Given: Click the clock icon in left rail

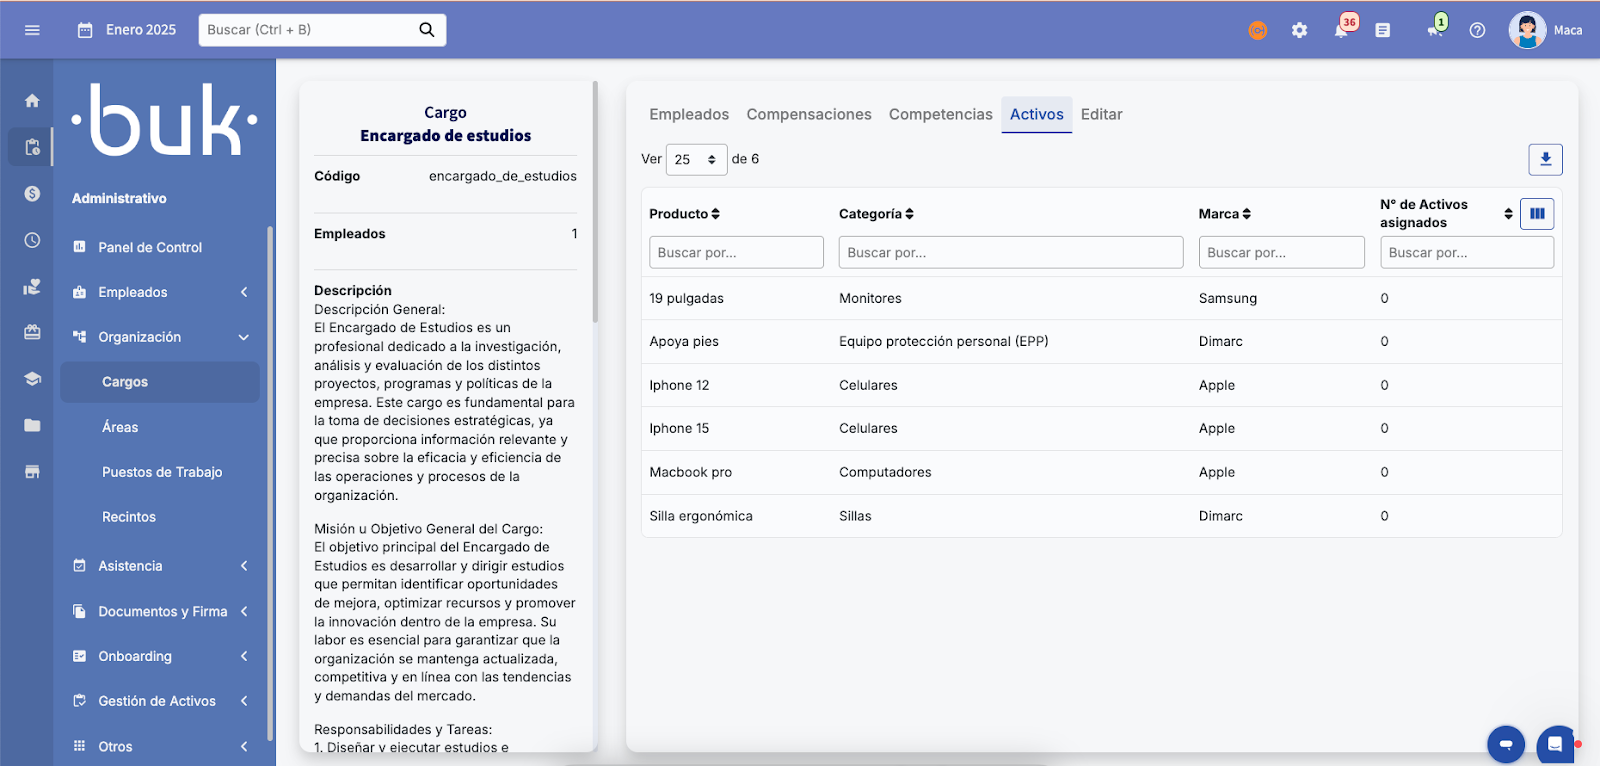Looking at the screenshot, I should pos(32,240).
